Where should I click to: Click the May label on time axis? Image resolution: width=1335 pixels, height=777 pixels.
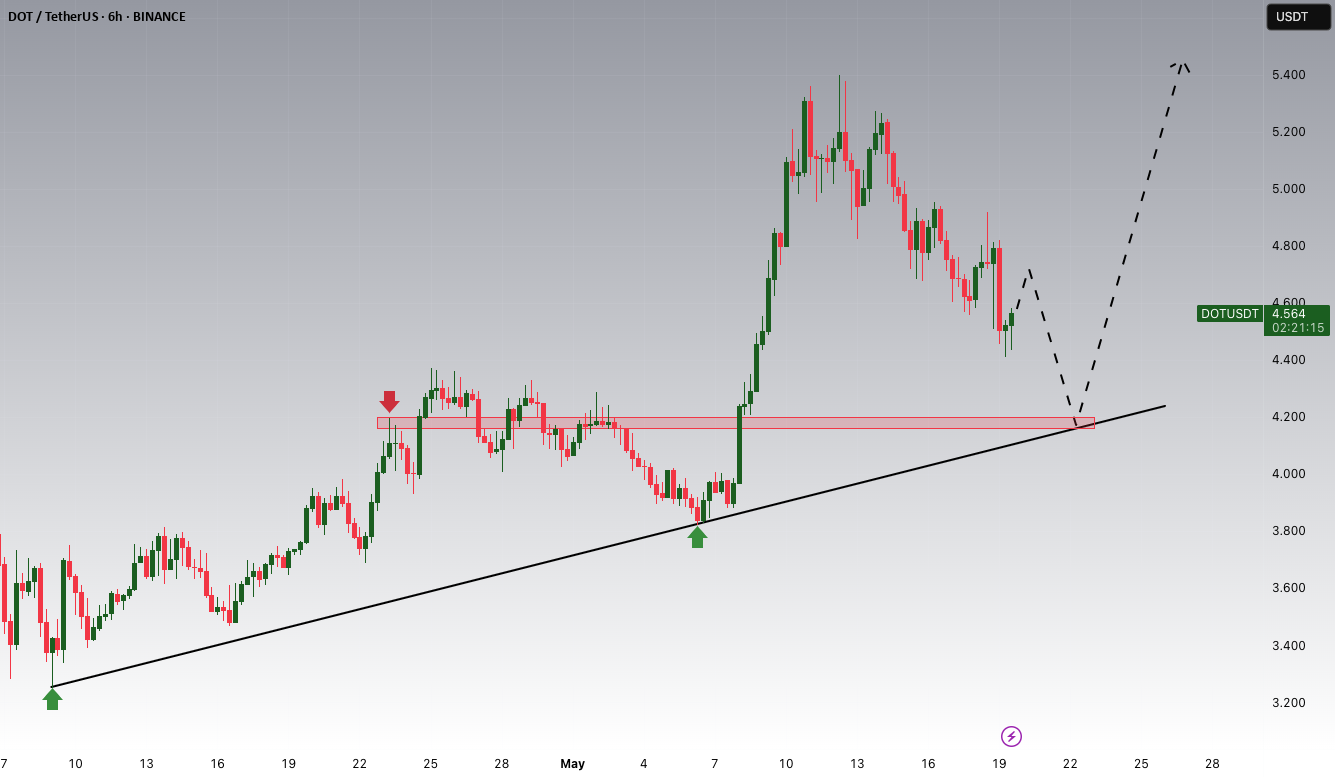tap(572, 764)
